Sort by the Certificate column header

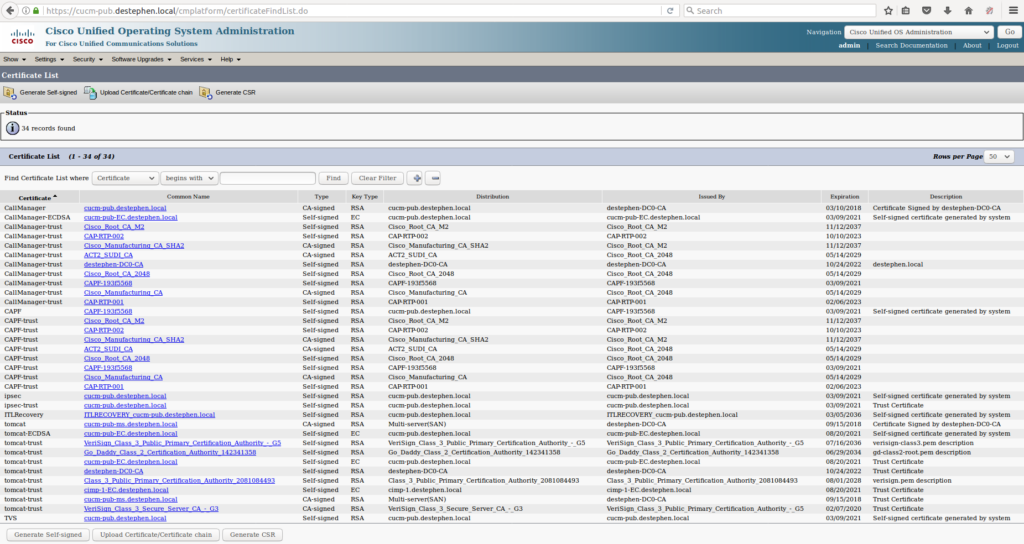37,197
